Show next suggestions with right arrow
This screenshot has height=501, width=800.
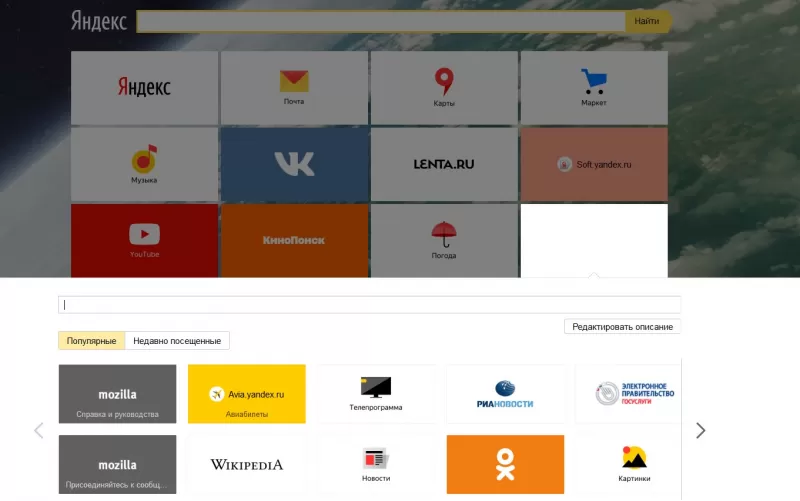pos(701,431)
